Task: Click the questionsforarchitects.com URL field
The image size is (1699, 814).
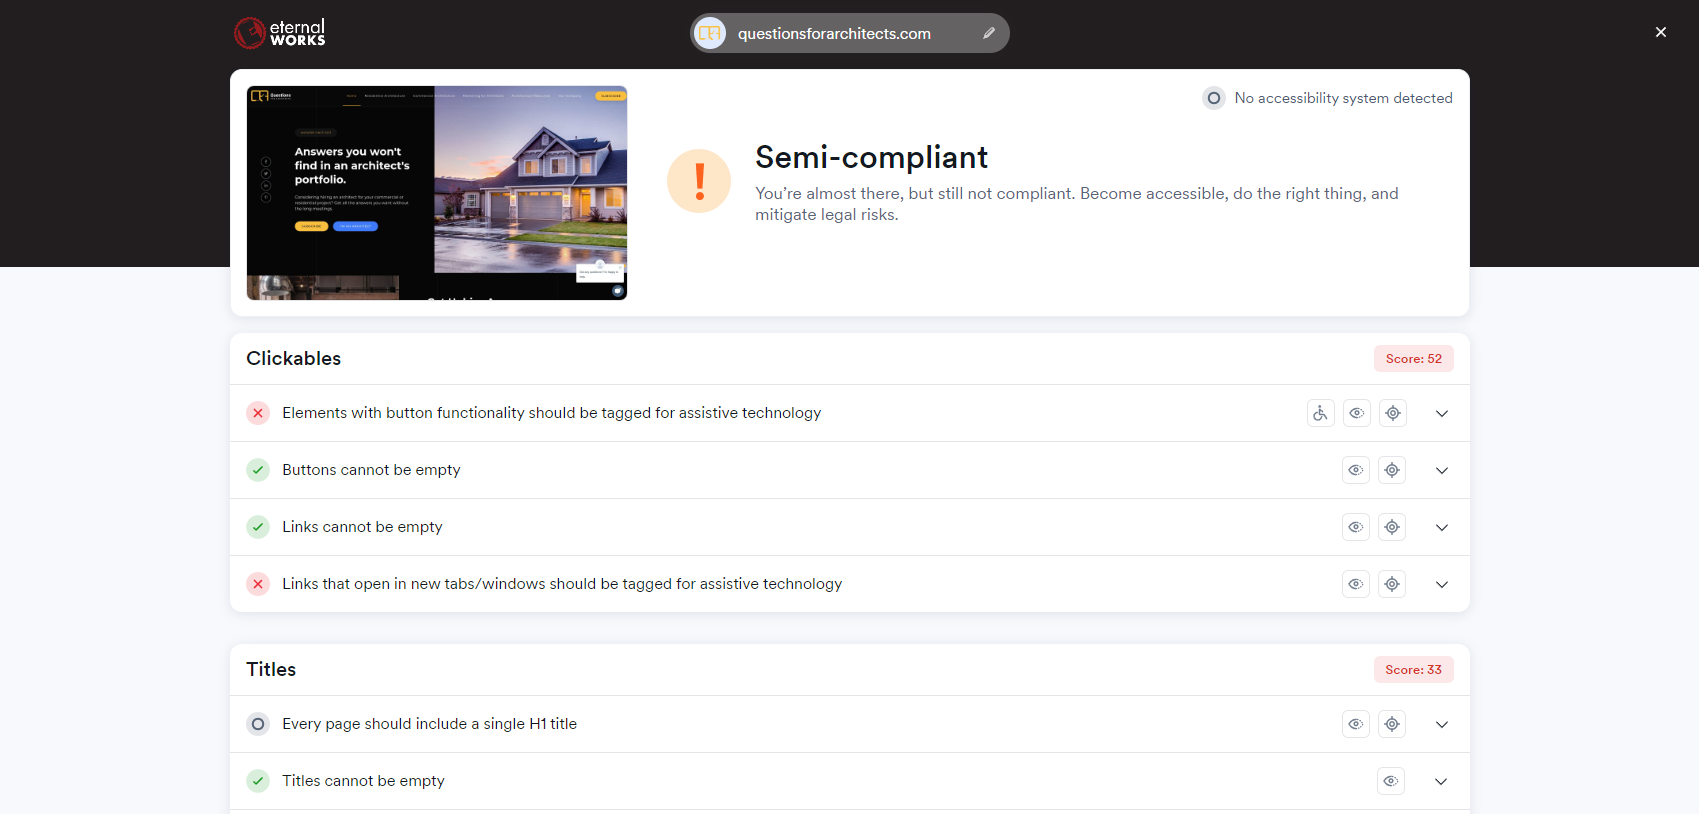Action: (x=834, y=33)
